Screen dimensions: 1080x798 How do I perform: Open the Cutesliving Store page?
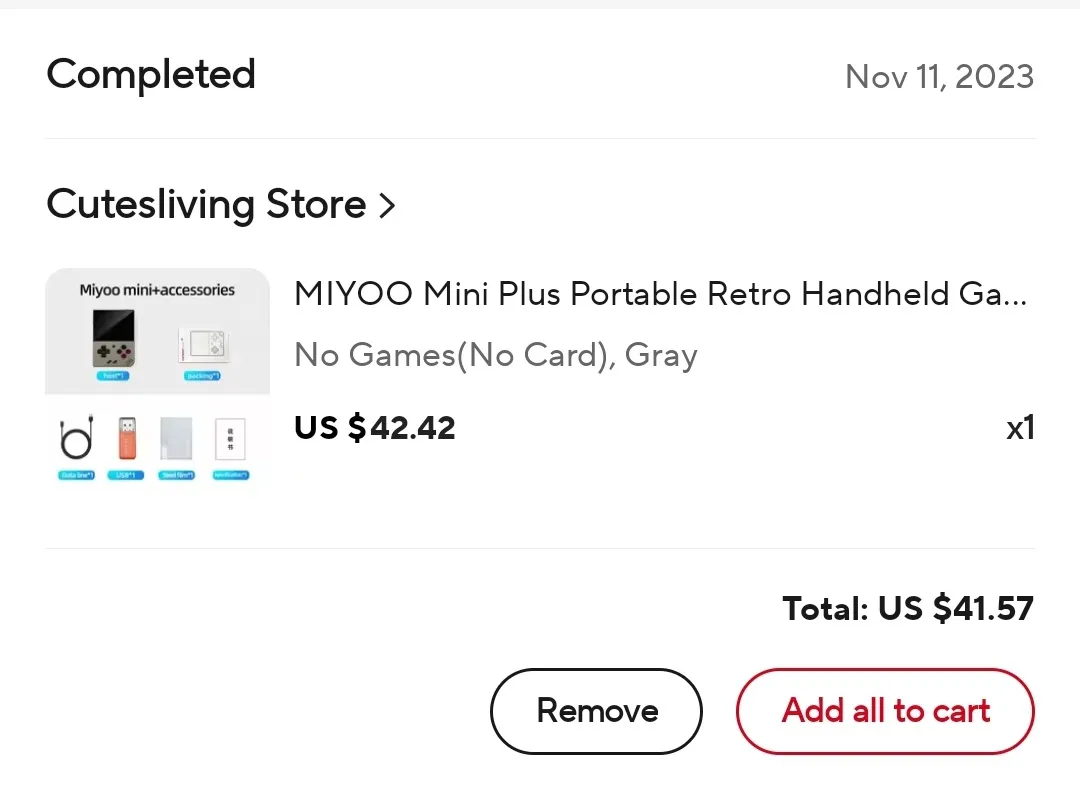205,204
